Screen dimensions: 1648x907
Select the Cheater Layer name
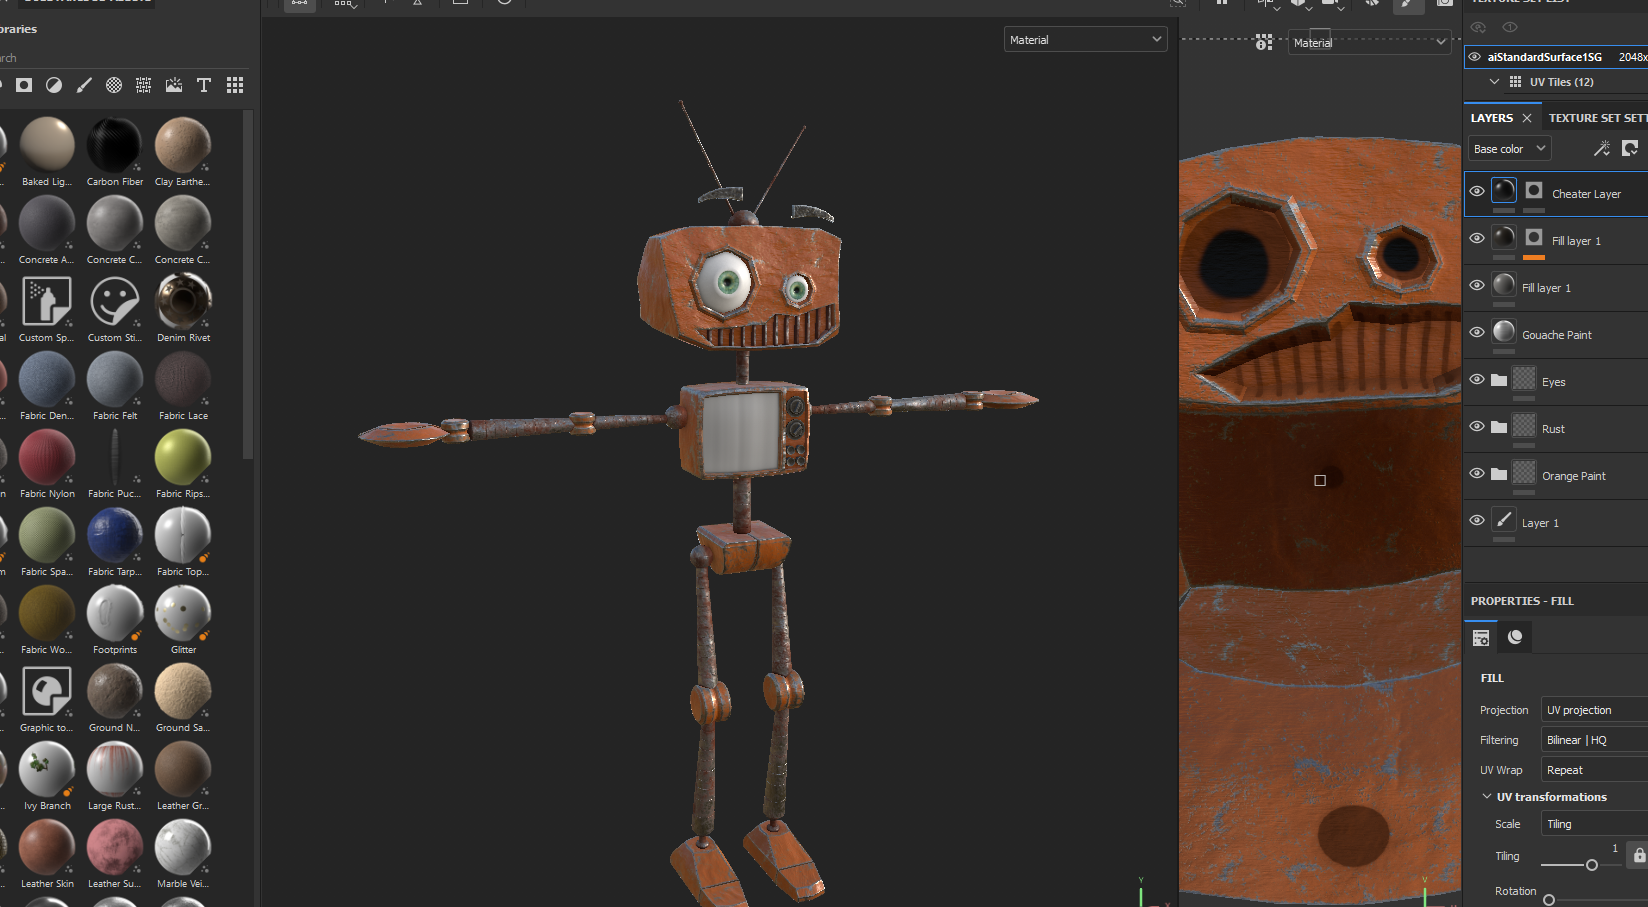point(1586,194)
